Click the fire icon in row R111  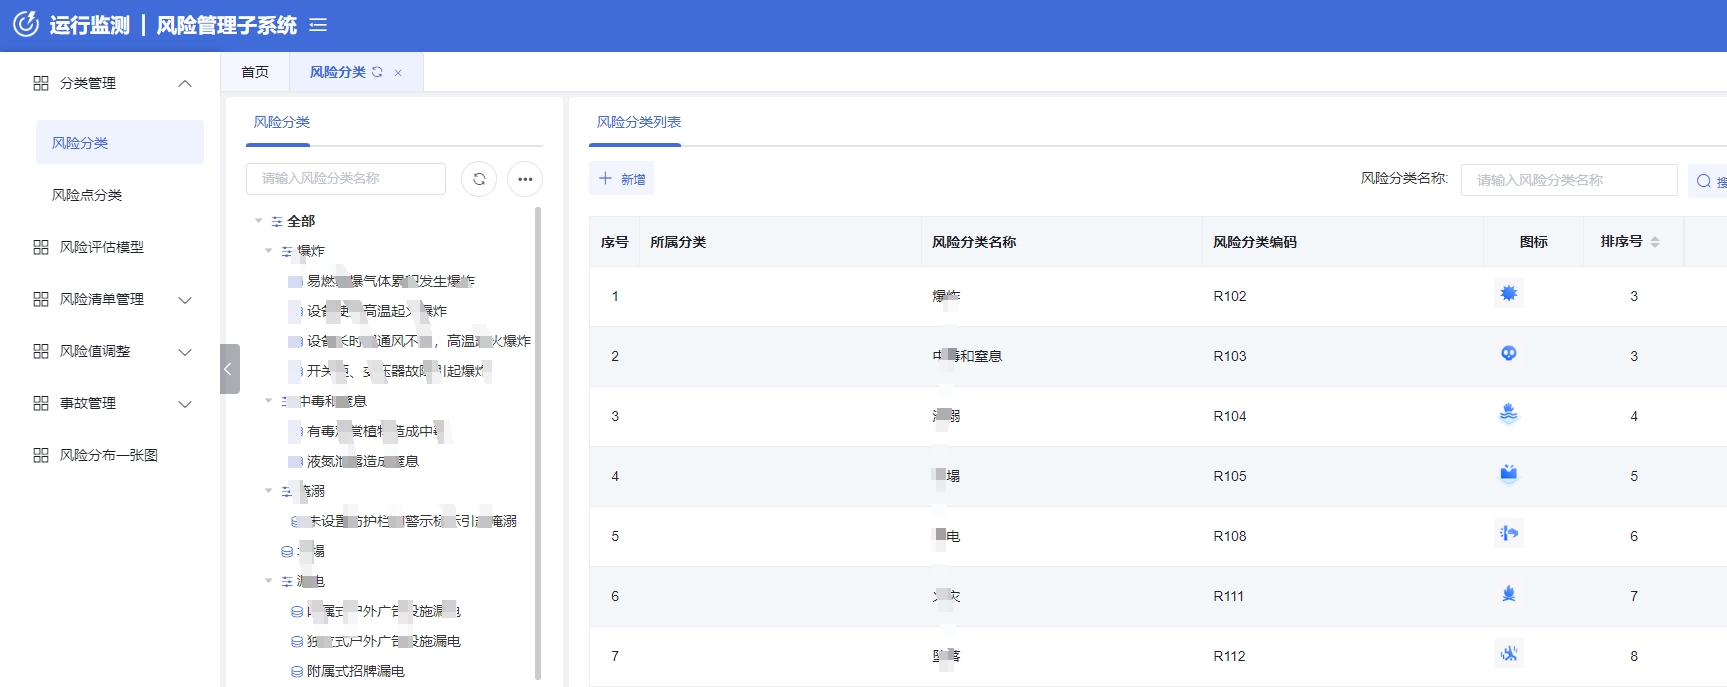1508,594
